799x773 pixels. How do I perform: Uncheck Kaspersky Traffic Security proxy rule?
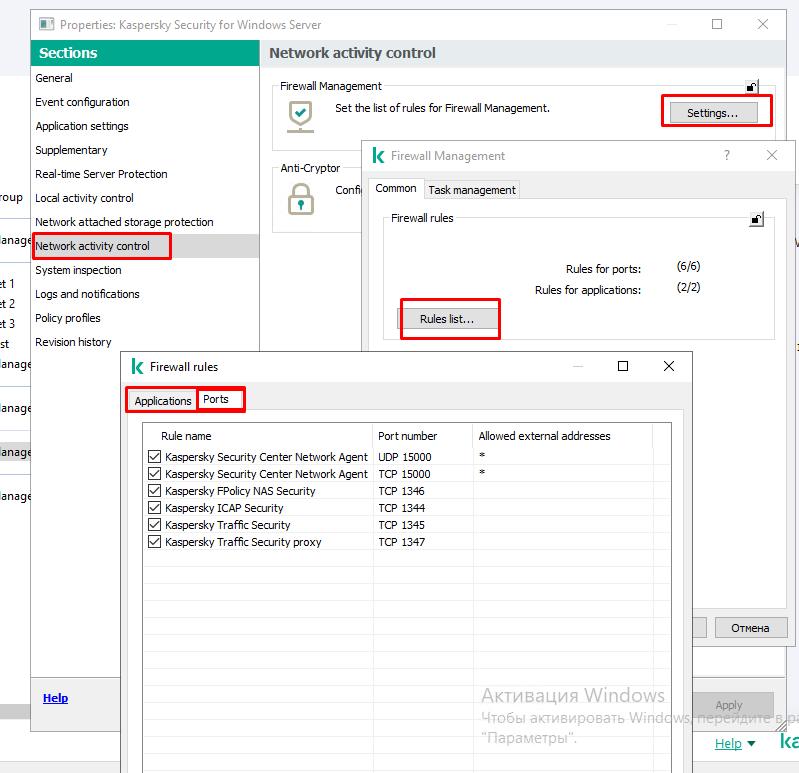[x=154, y=541]
